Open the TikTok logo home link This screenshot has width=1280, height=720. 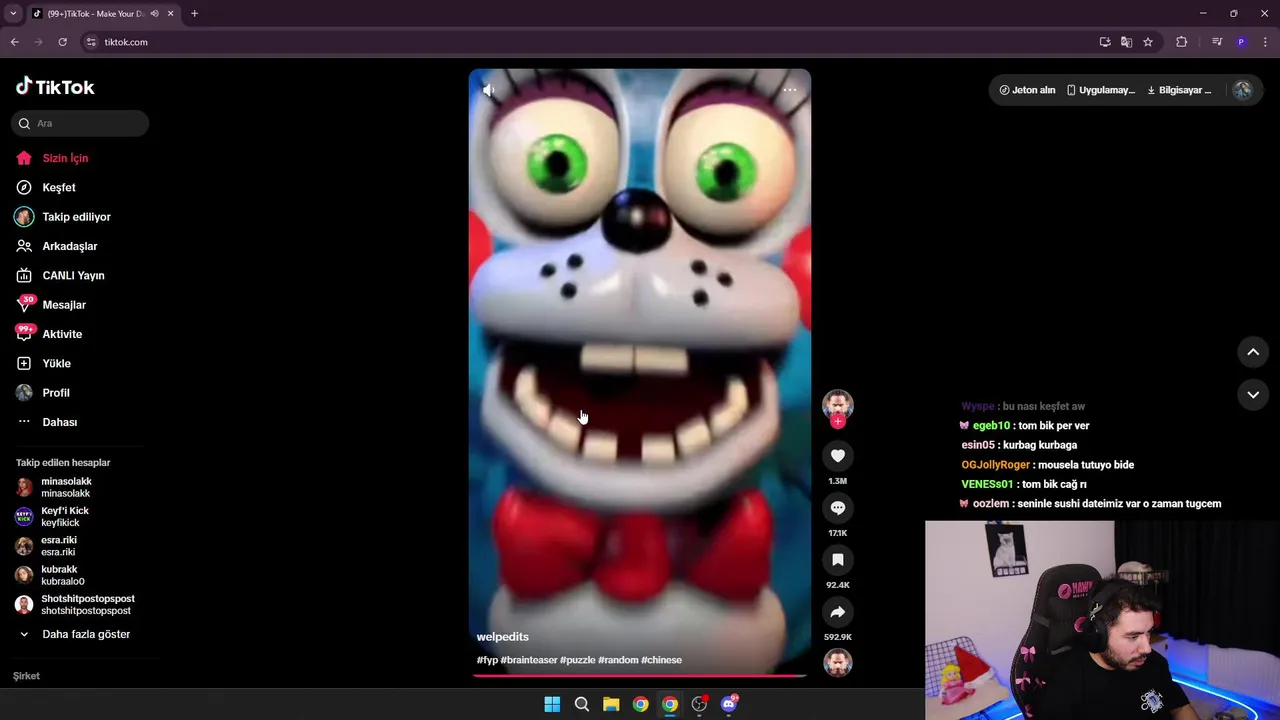pyautogui.click(x=55, y=87)
